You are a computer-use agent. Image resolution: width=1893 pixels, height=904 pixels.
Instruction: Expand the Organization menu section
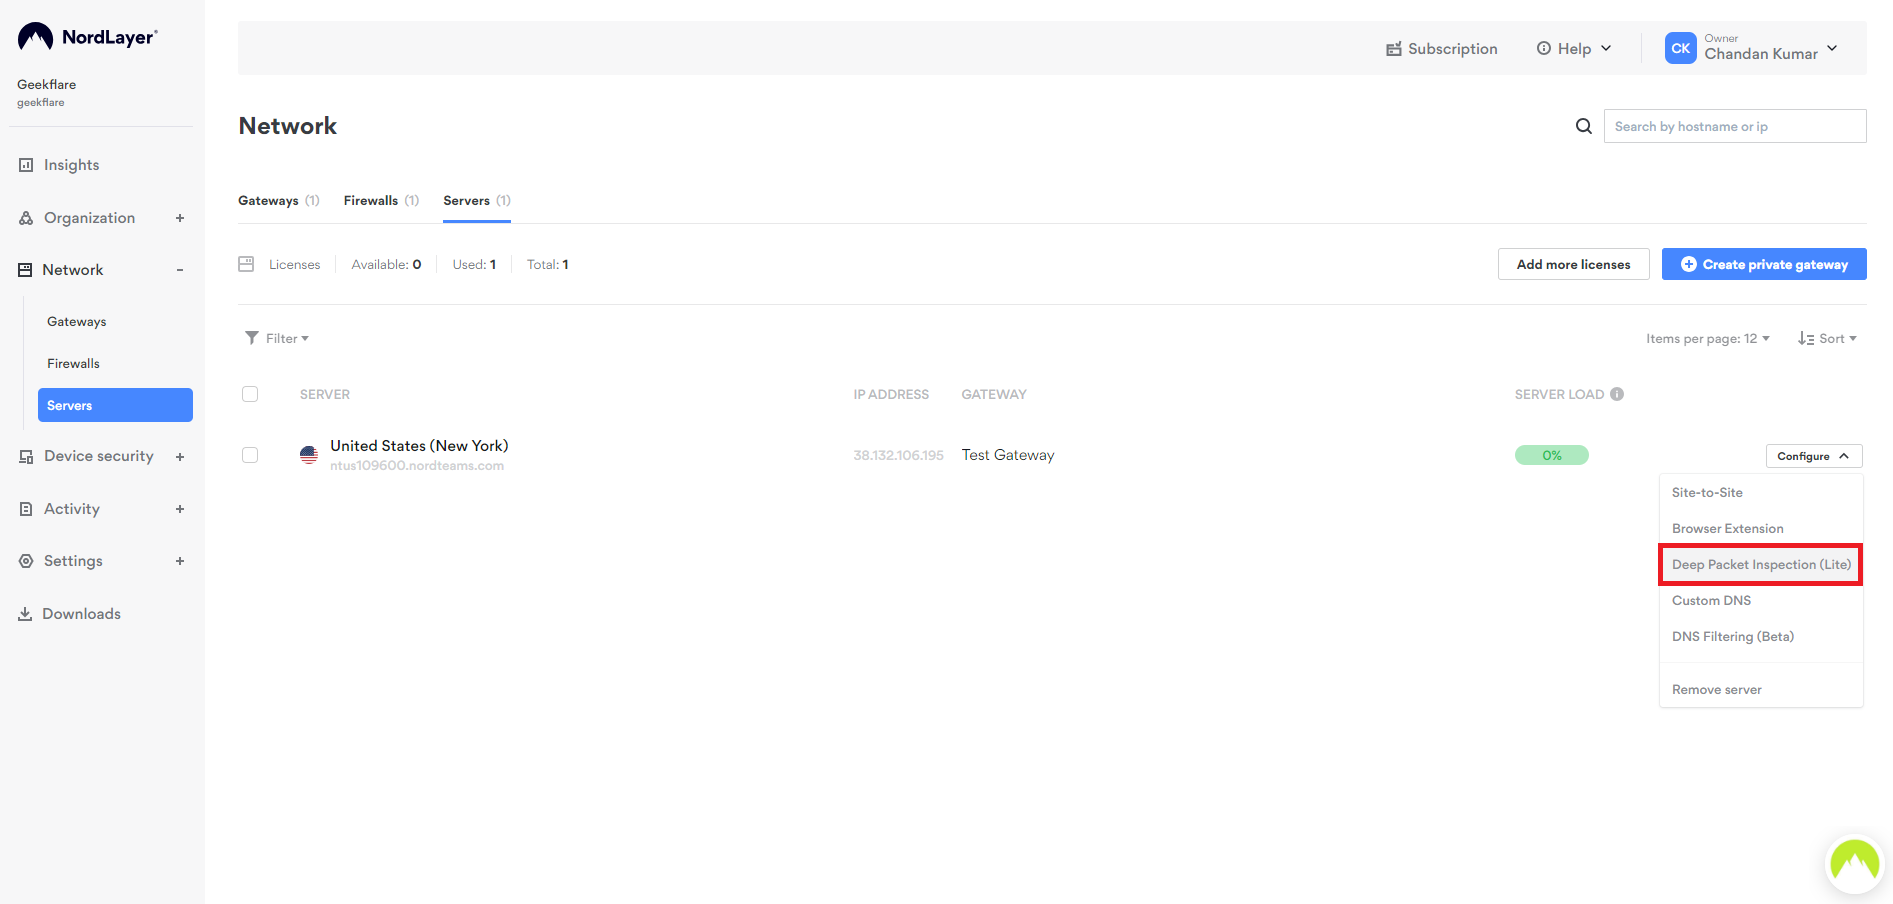pos(180,218)
